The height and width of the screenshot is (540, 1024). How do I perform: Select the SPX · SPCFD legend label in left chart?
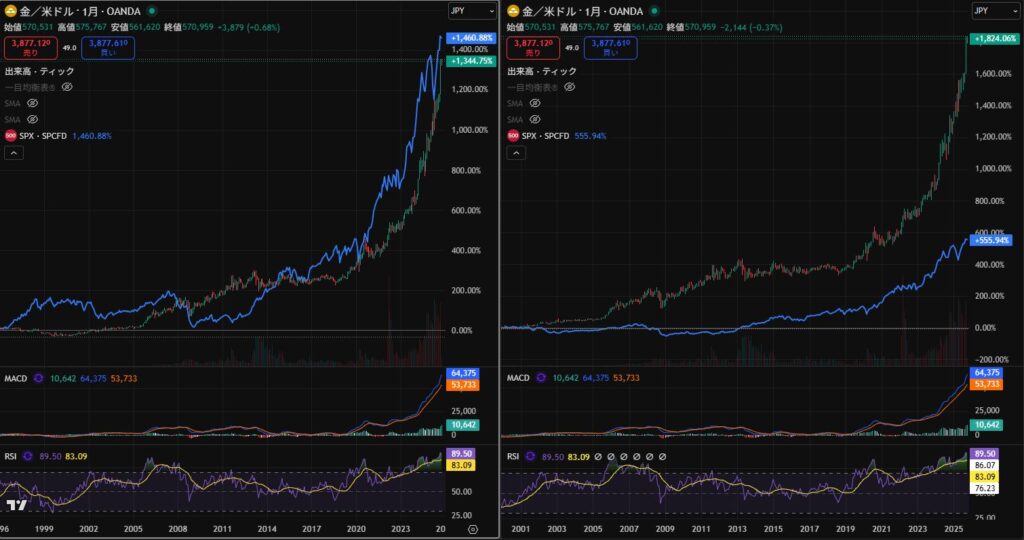pyautogui.click(x=47, y=136)
